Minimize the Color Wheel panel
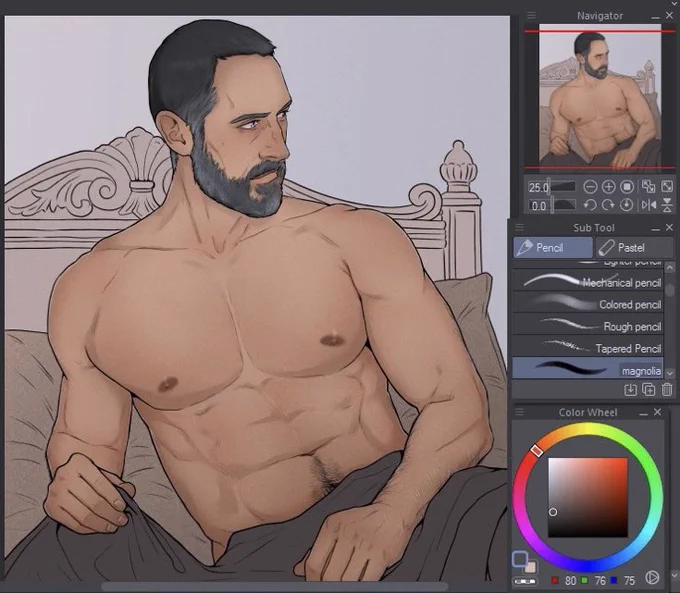Viewport: 680px width, 593px height. 644,413
